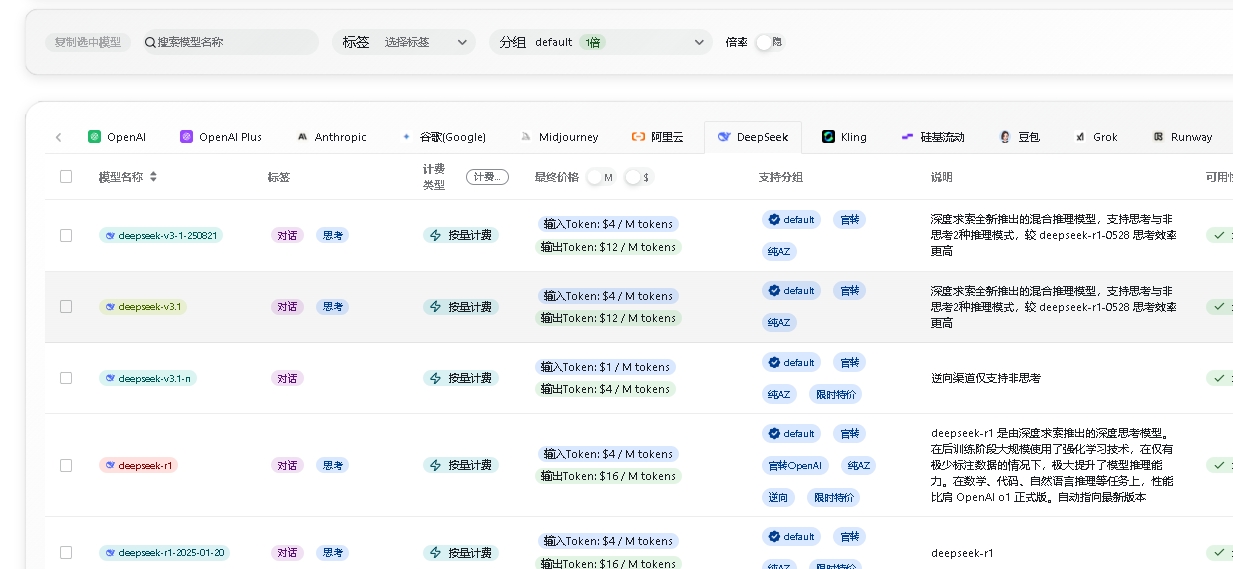Click the magnifier icon in search box
Screen dimensions: 1233x569
150,42
